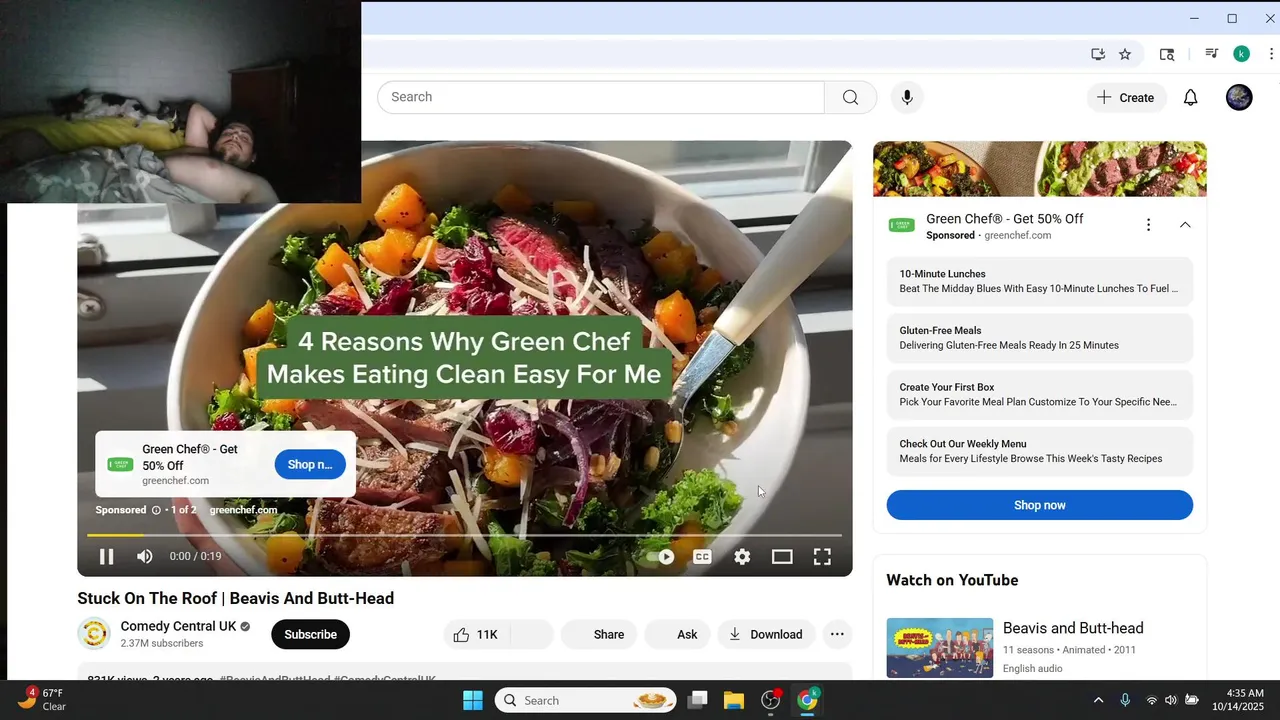Subscribe to Comedy Central UK
This screenshot has width=1280, height=720.
click(x=310, y=634)
